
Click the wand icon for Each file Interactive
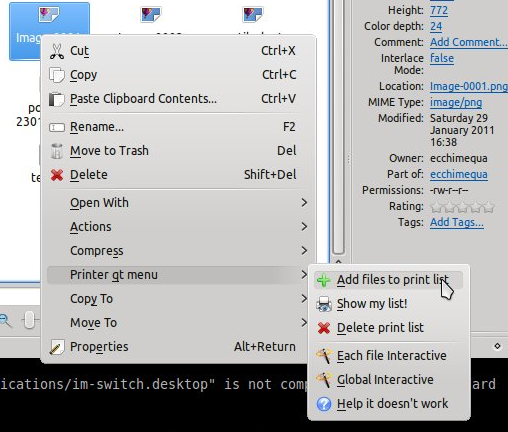pos(324,356)
